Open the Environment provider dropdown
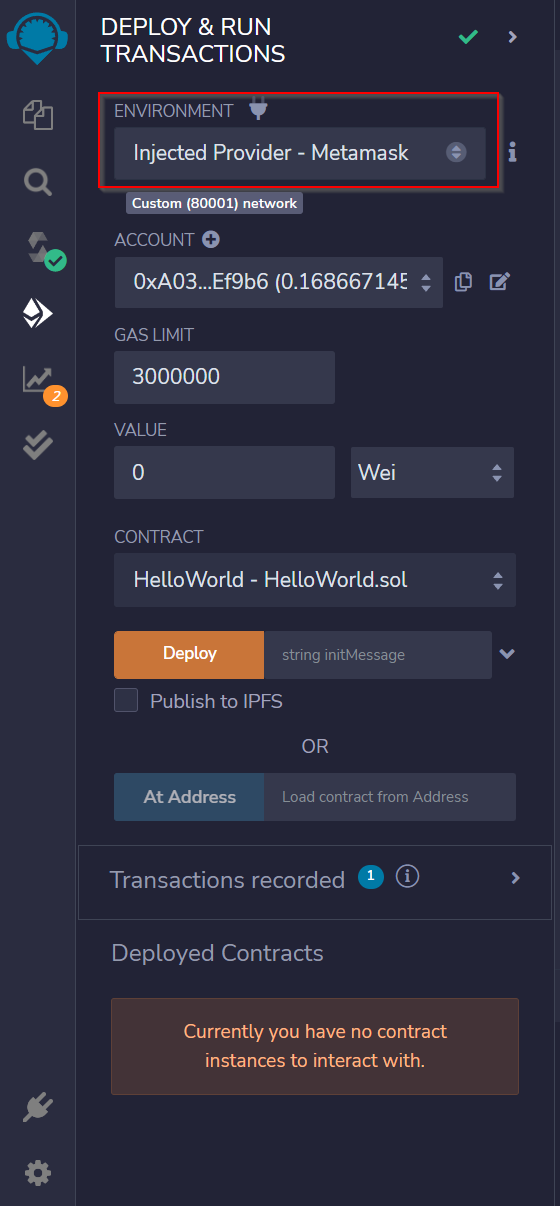This screenshot has width=560, height=1206. [300, 153]
